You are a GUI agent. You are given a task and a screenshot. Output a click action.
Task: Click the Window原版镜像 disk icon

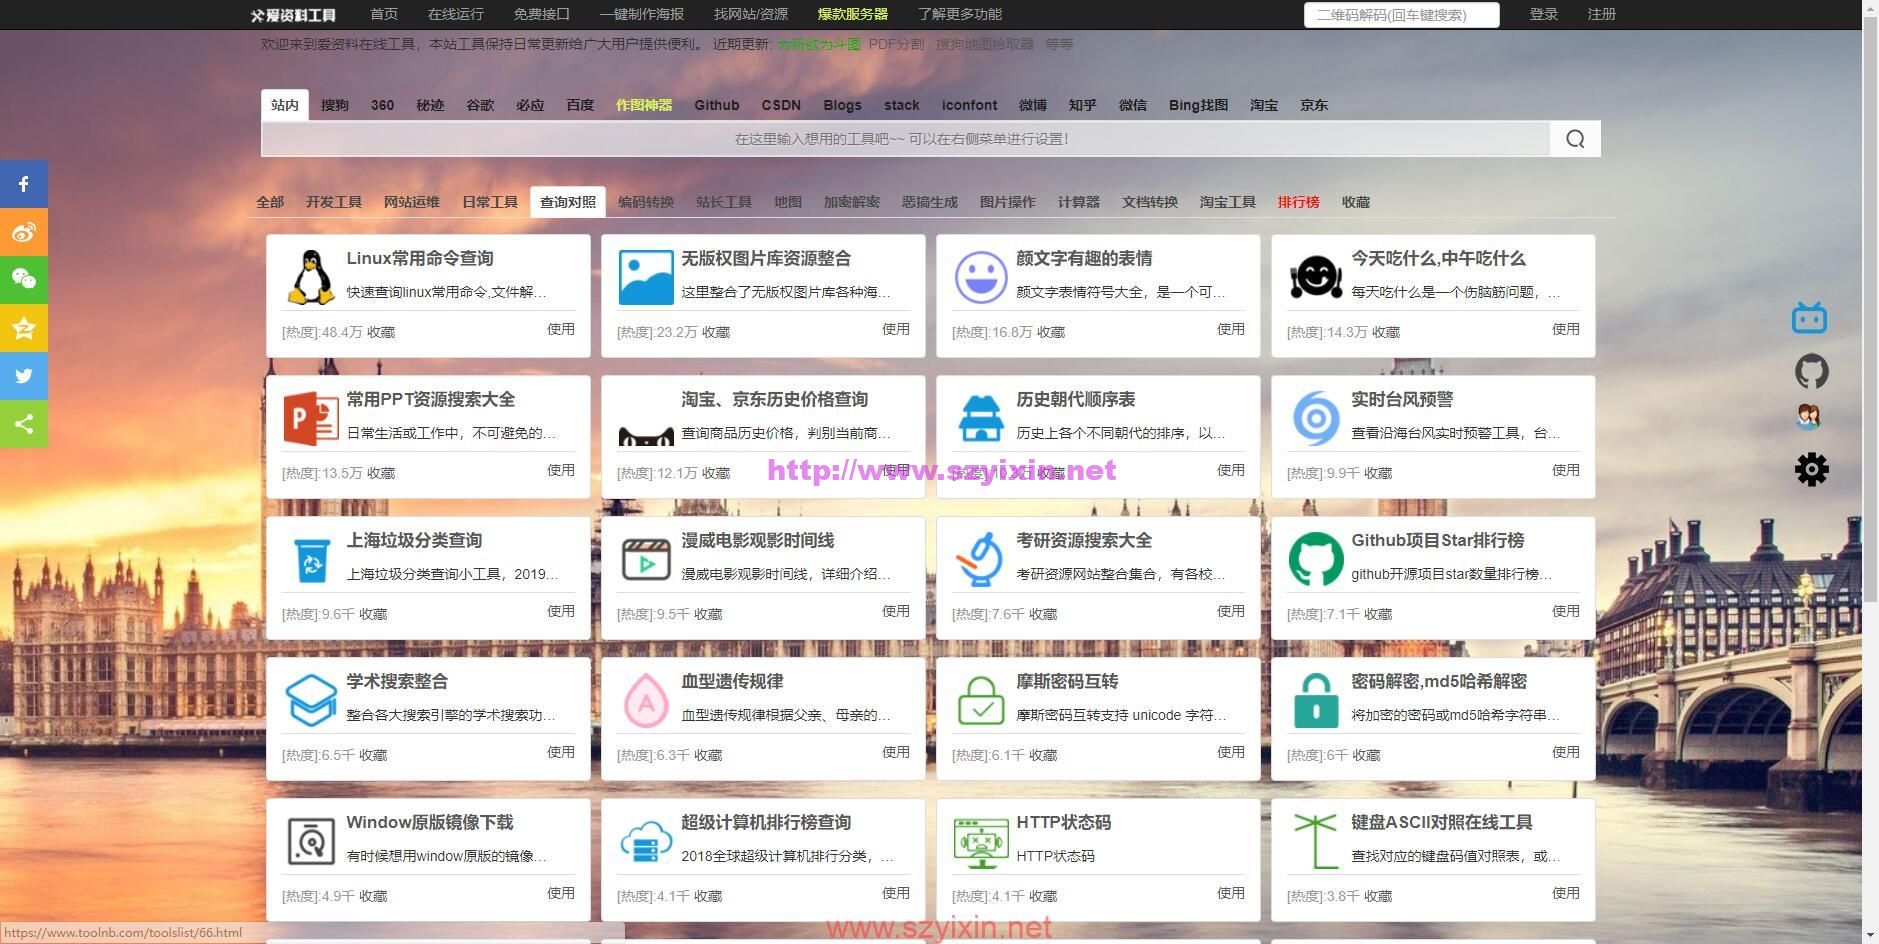point(311,841)
